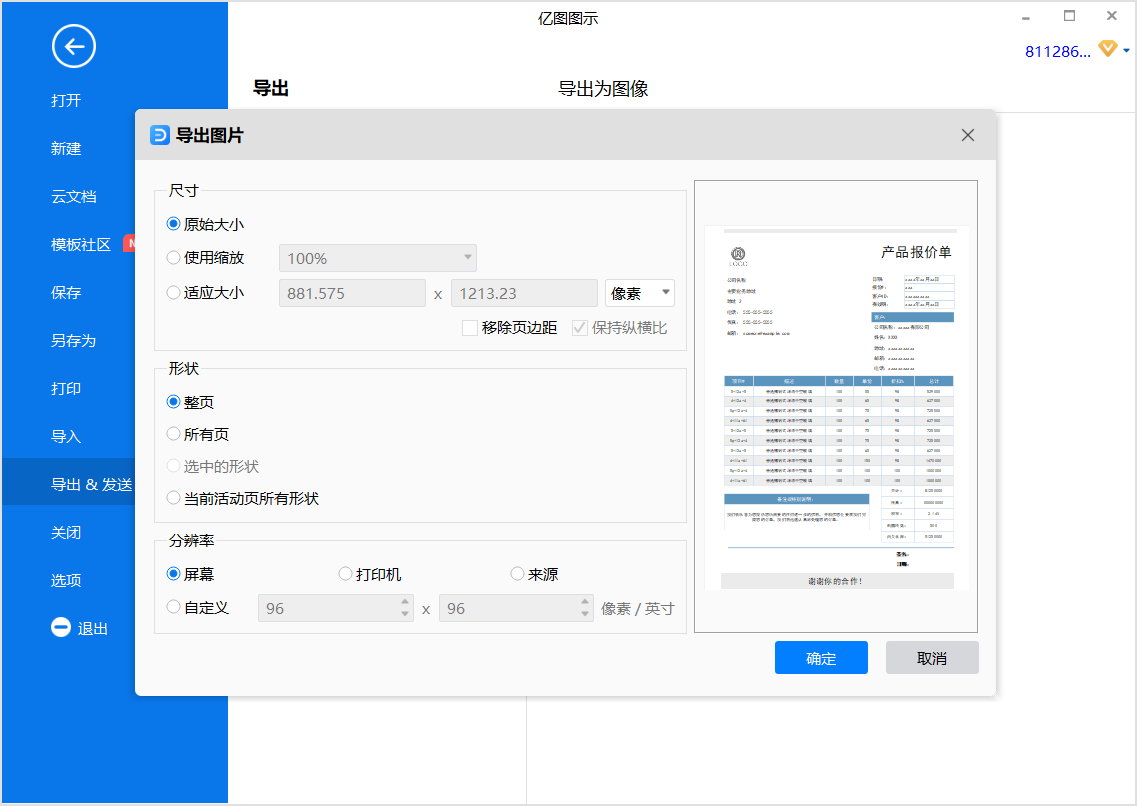Image resolution: width=1137 pixels, height=806 pixels.
Task: Open the account dropdown arrow near 811286
Action: click(1126, 51)
